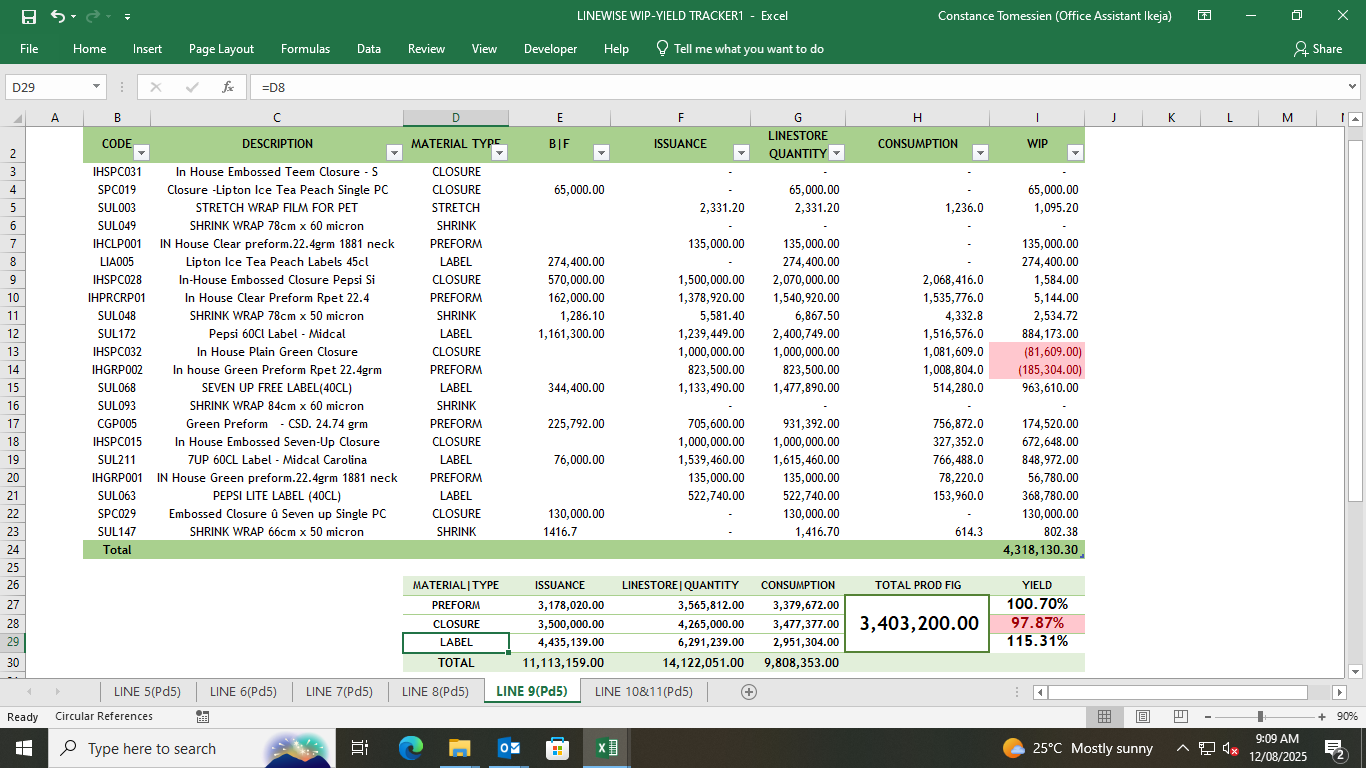The width and height of the screenshot is (1366, 768).
Task: Select Normal view icon in the status bar
Action: (1105, 716)
